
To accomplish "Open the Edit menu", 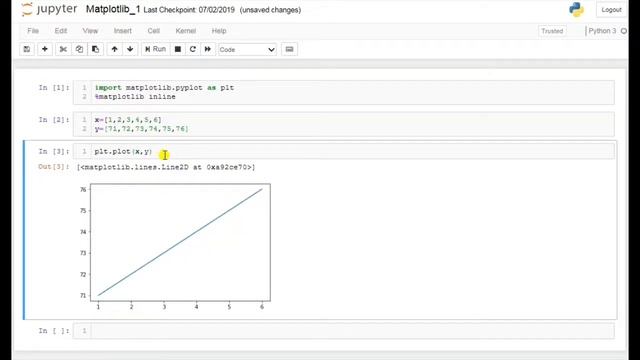I will pos(61,31).
